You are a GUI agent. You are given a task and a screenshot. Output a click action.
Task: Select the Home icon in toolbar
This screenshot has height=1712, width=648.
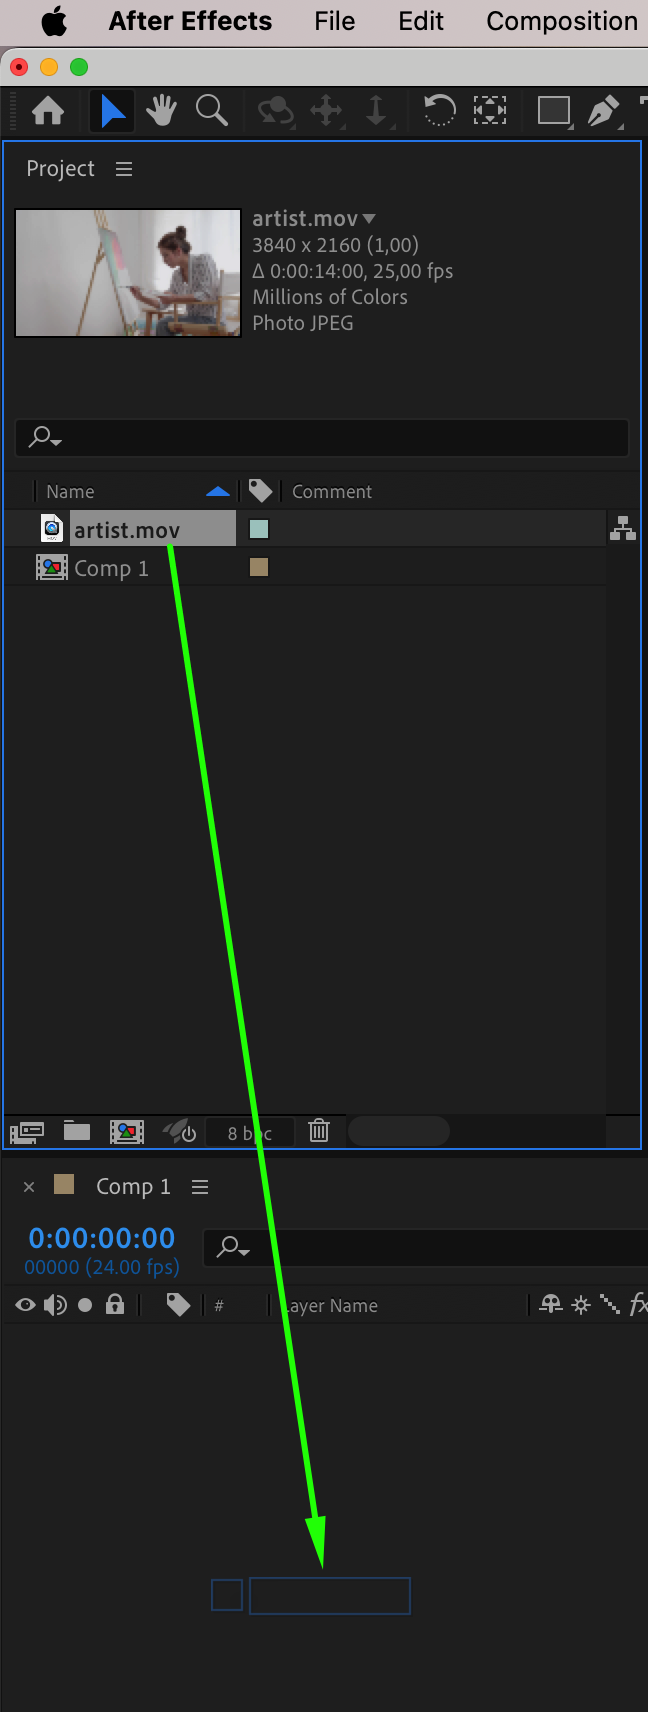pyautogui.click(x=48, y=110)
